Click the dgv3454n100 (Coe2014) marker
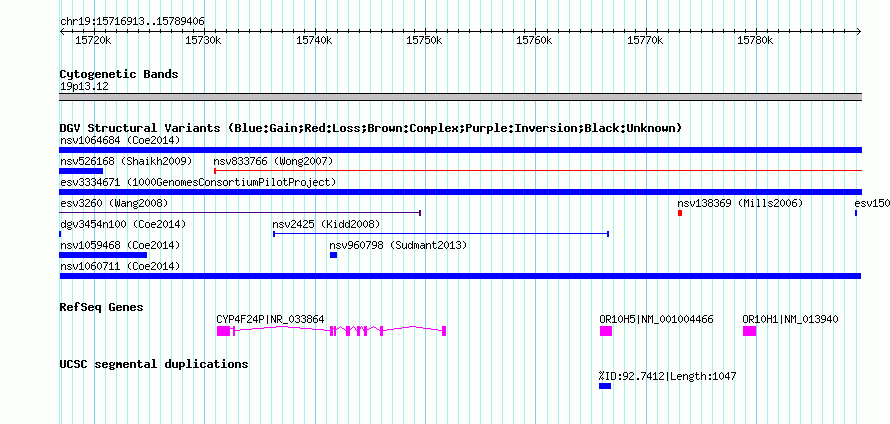The image size is (890, 424). (60, 234)
